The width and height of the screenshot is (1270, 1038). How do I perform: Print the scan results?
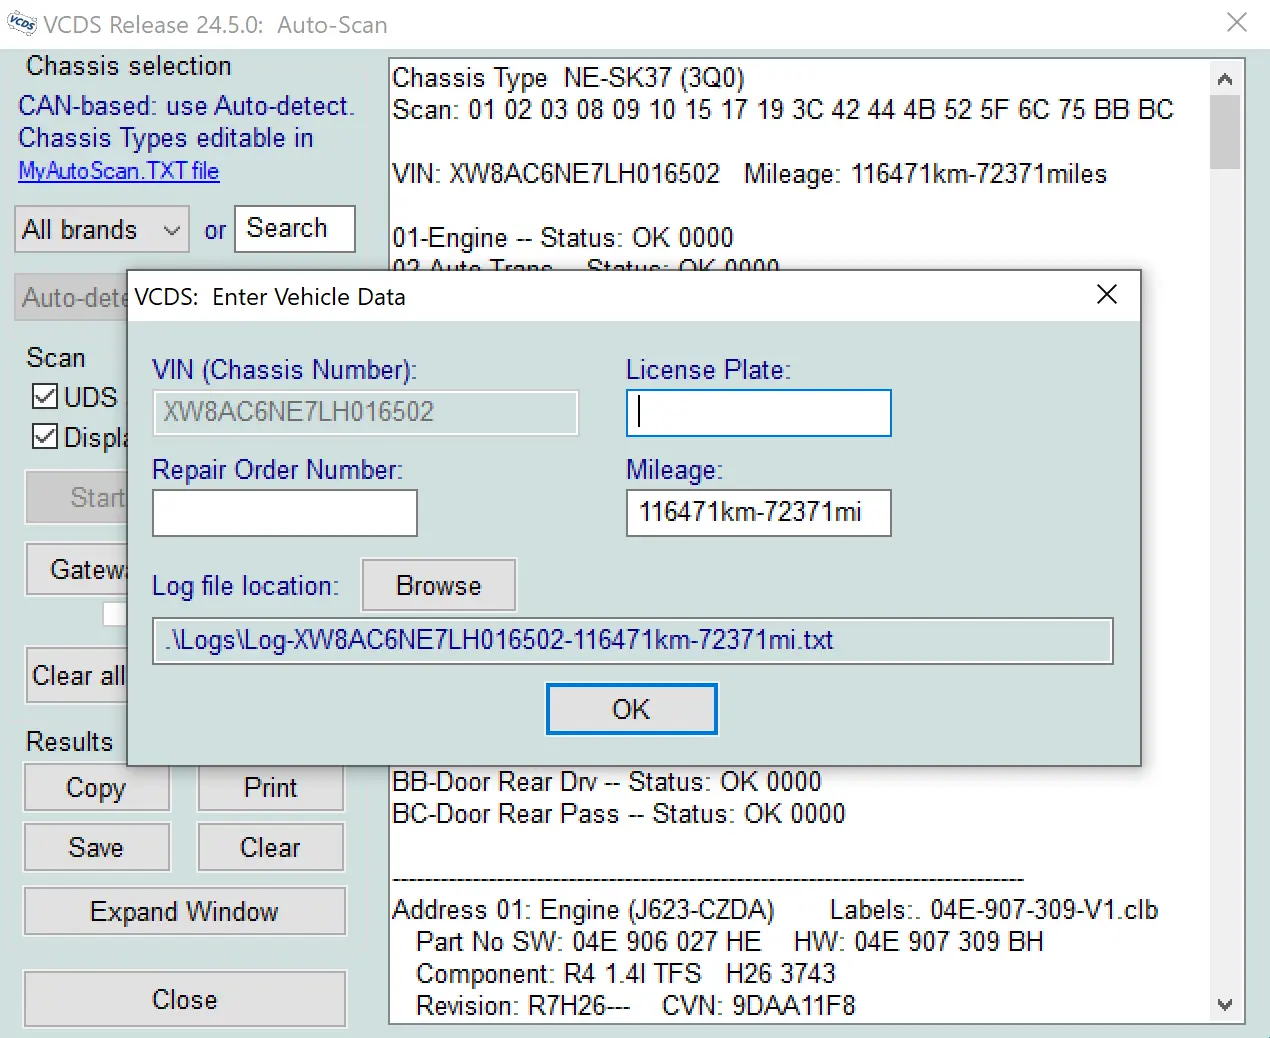[271, 788]
